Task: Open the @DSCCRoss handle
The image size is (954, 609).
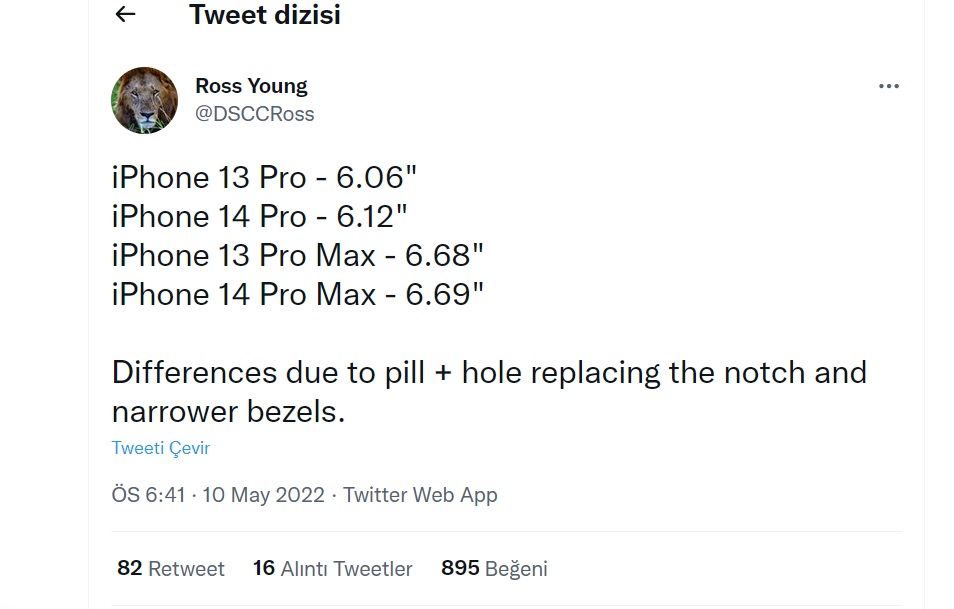Action: 254,114
